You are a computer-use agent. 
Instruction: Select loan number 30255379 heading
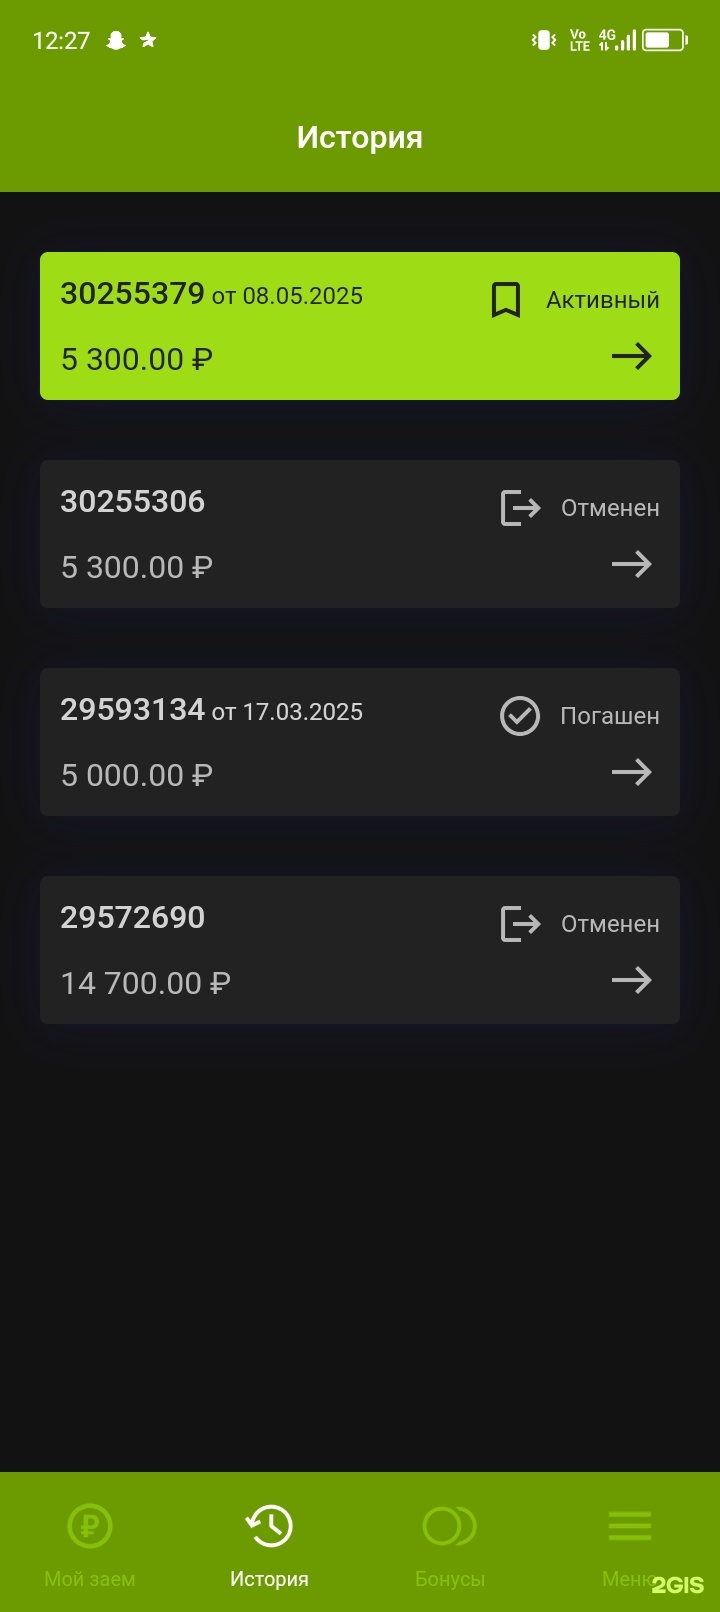[132, 293]
